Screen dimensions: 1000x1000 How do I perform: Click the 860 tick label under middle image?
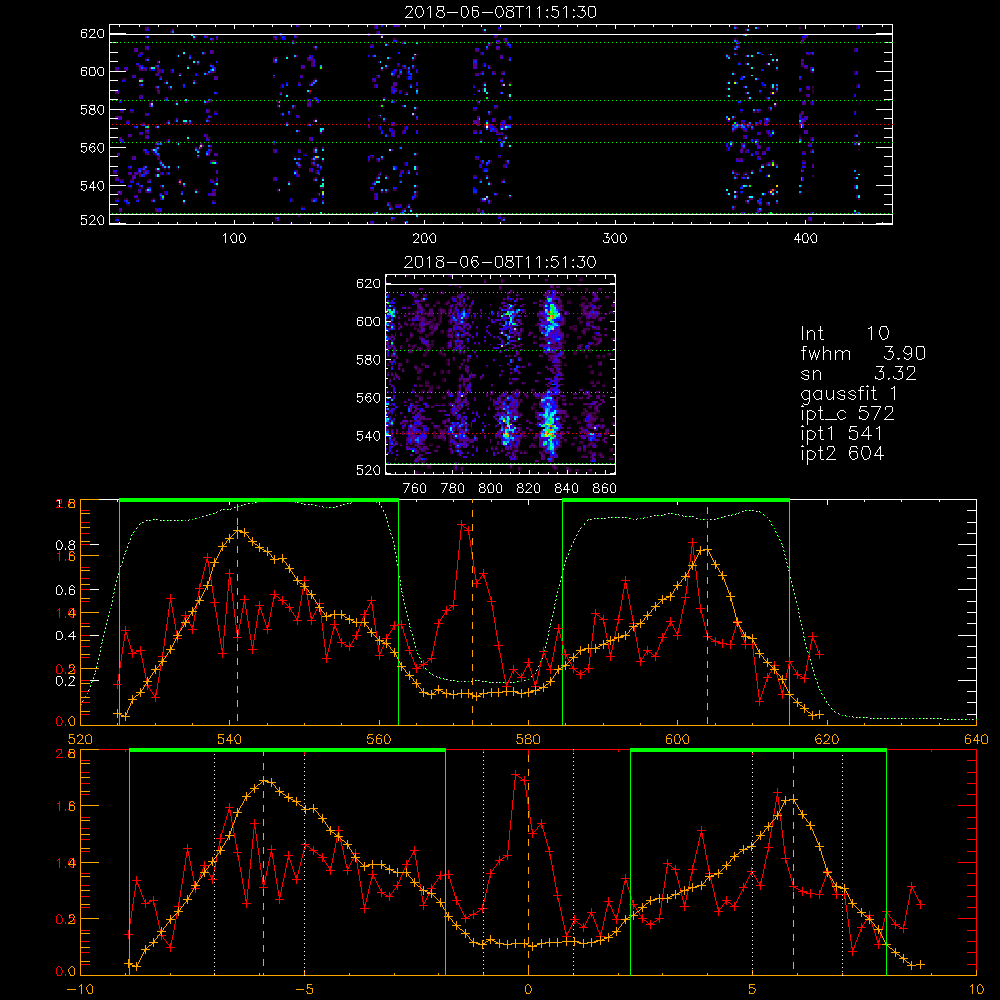tap(605, 489)
